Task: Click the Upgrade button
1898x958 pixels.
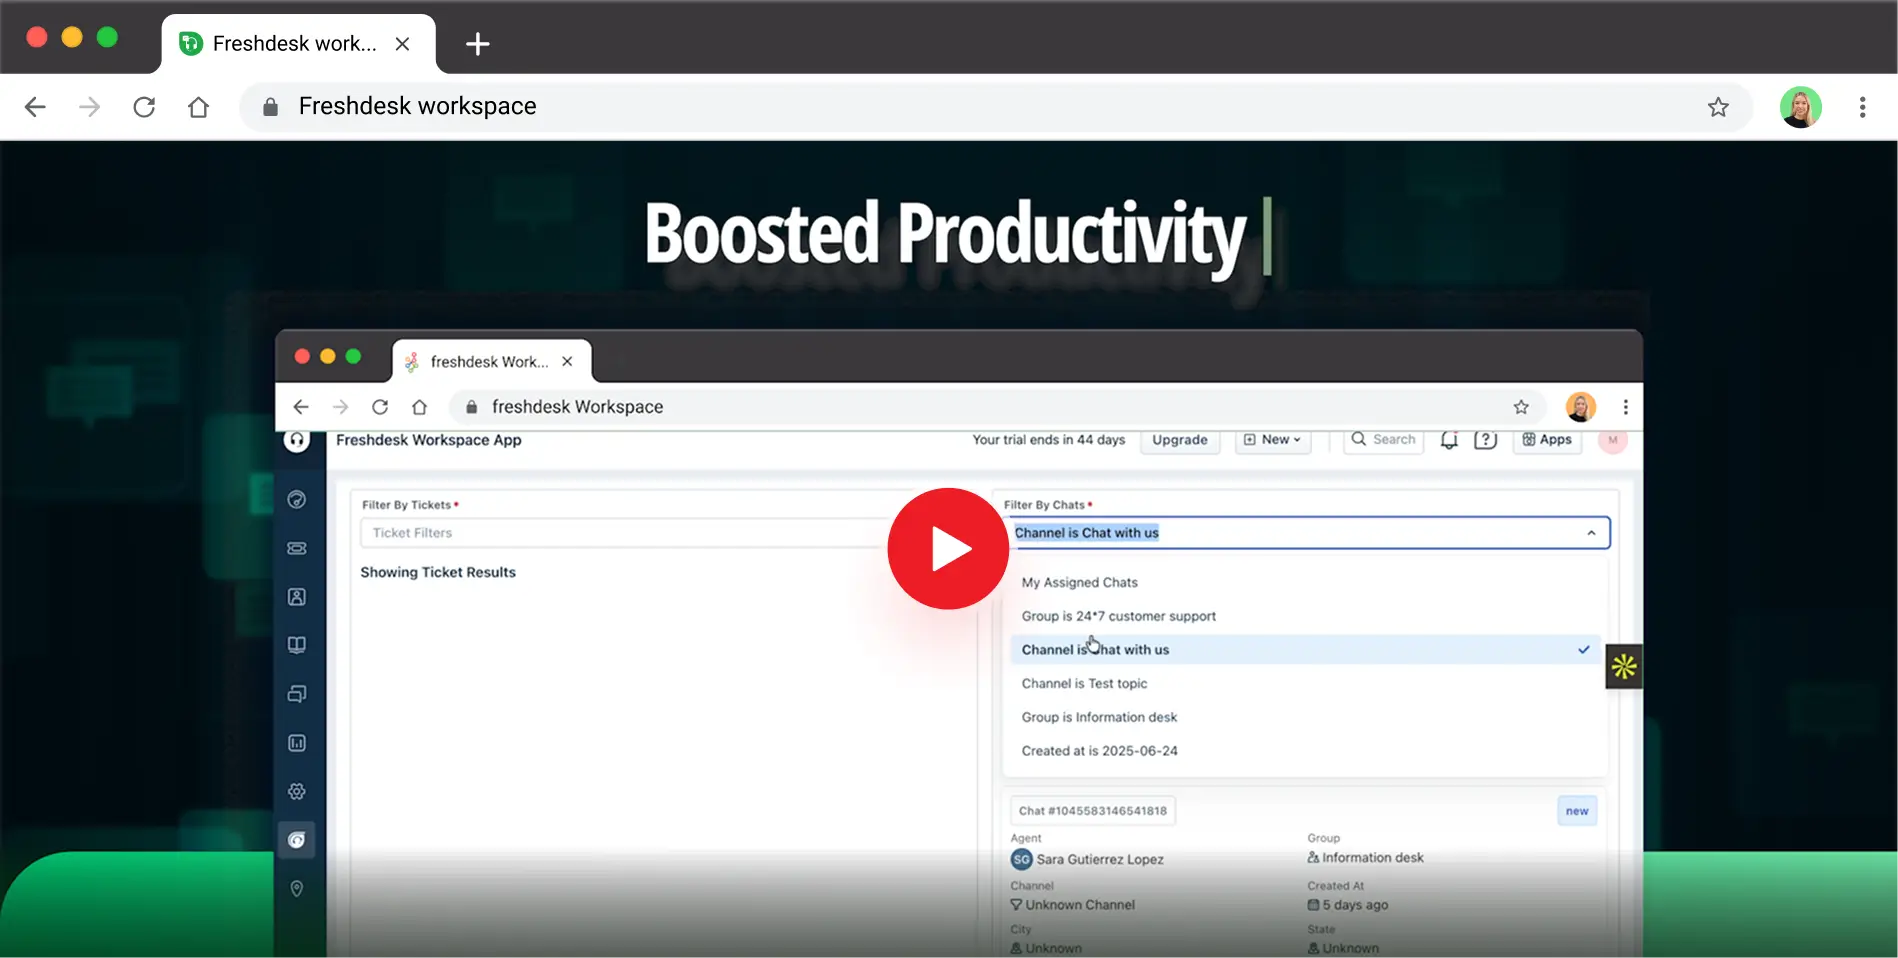Action: tap(1179, 440)
